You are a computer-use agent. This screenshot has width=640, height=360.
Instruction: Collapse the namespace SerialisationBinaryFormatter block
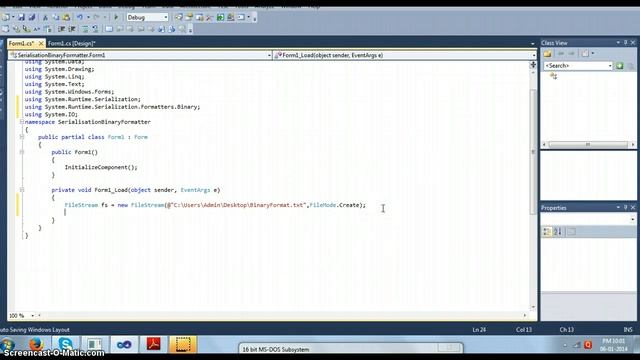click(x=22, y=122)
